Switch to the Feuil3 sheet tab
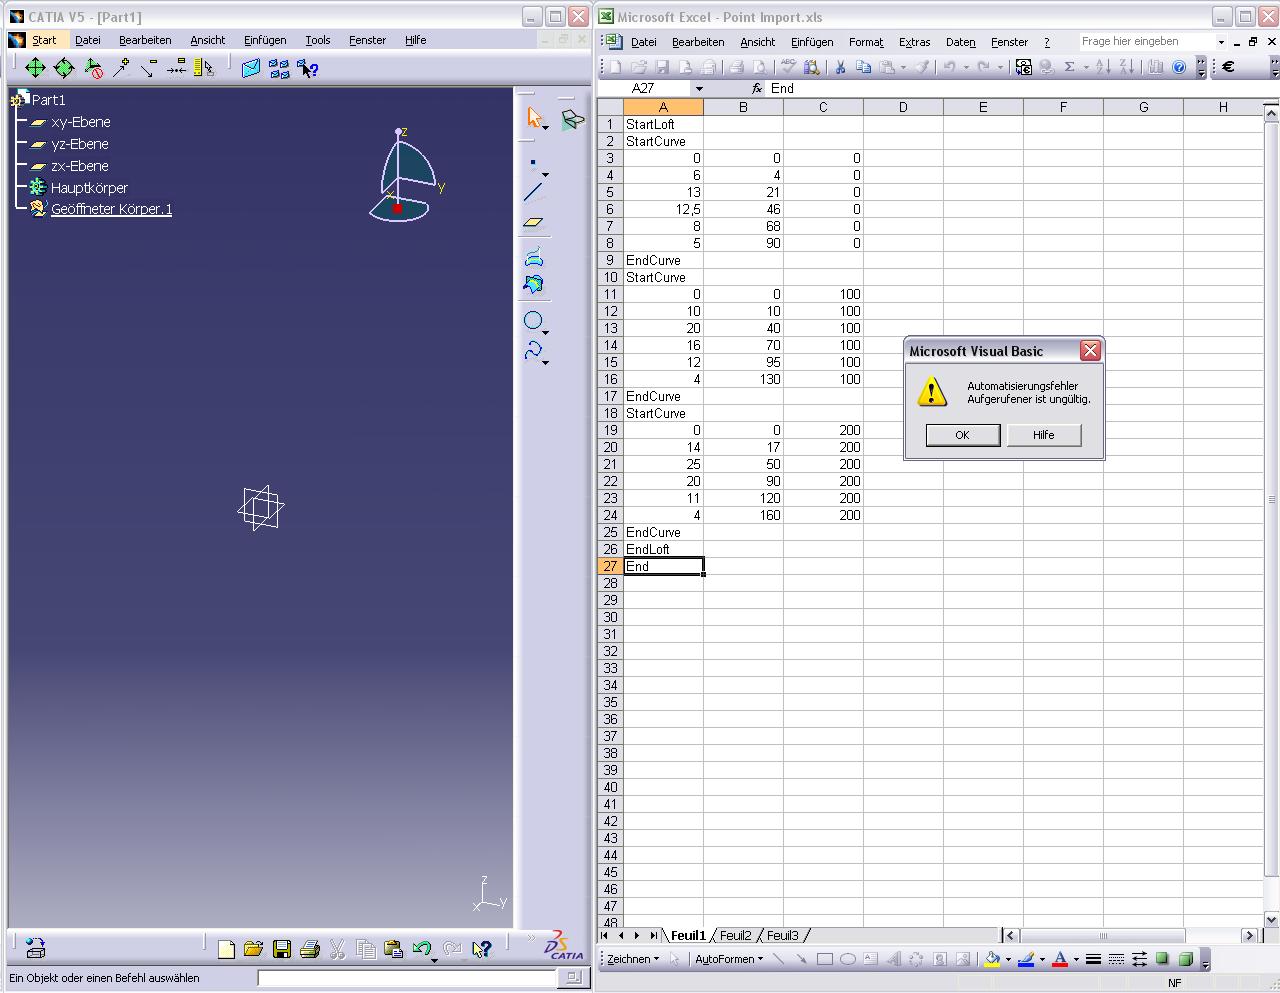This screenshot has height=993, width=1280. (x=783, y=936)
